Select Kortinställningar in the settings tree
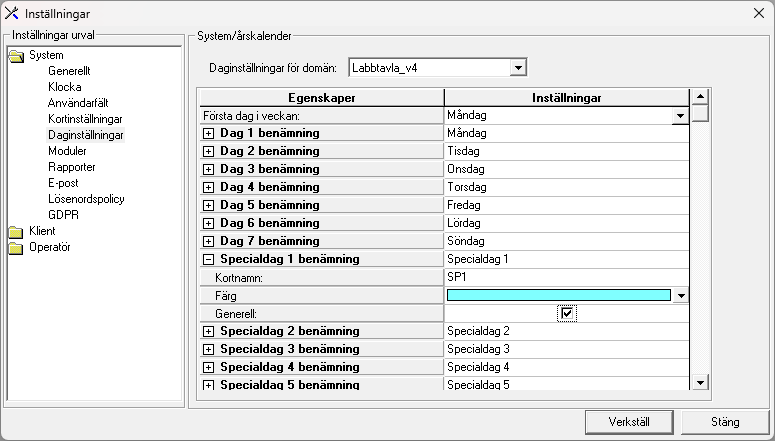The width and height of the screenshot is (775, 441). [x=85, y=119]
